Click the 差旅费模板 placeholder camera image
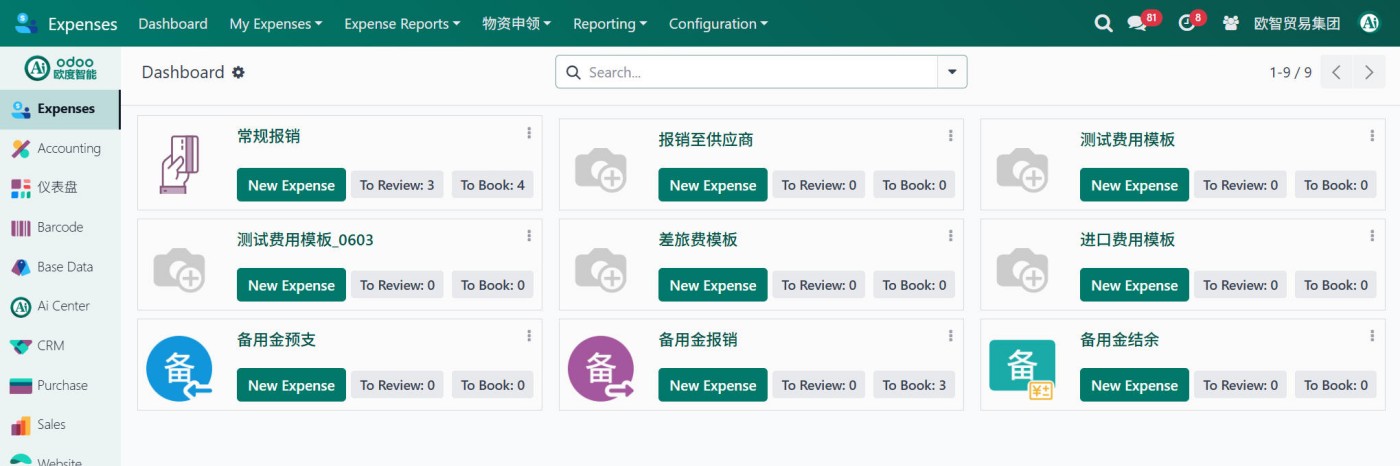Viewport: 1400px width, 466px height. [x=601, y=268]
